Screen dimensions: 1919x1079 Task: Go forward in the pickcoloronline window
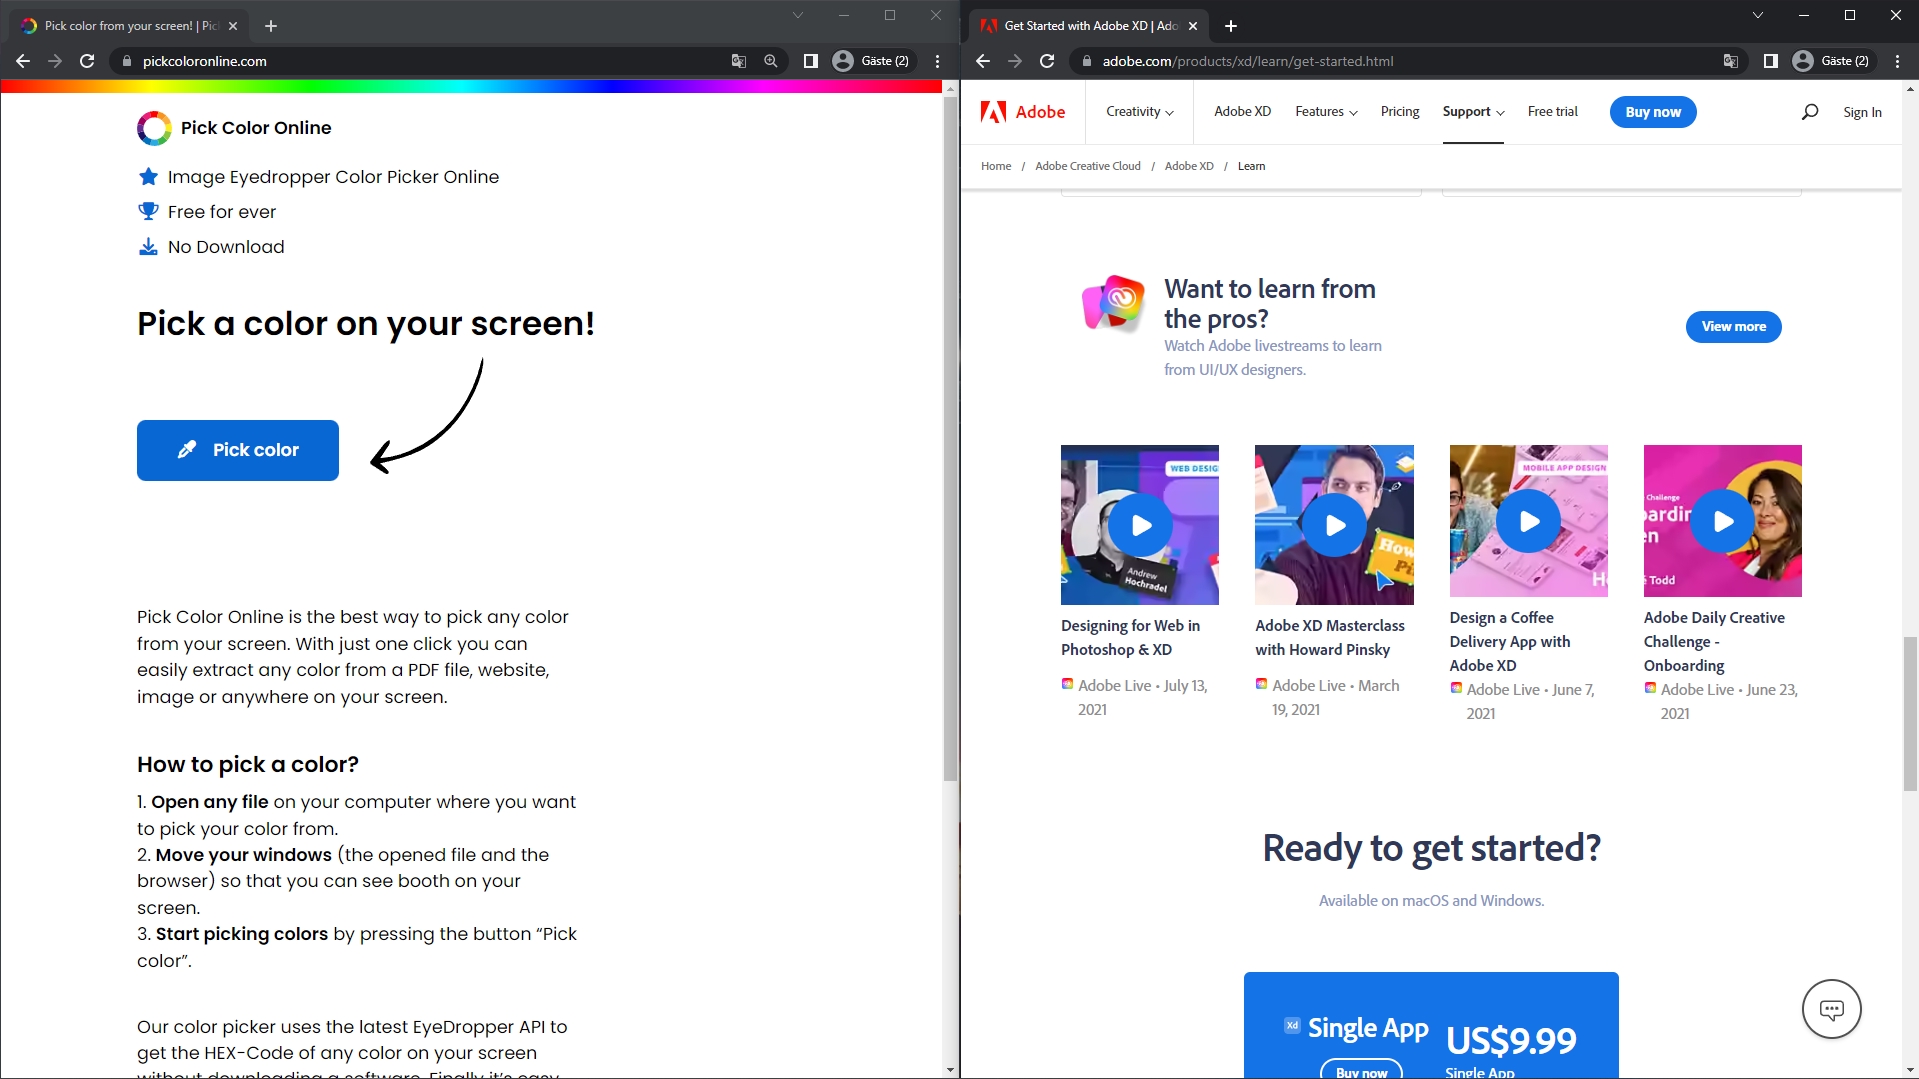[x=55, y=61]
